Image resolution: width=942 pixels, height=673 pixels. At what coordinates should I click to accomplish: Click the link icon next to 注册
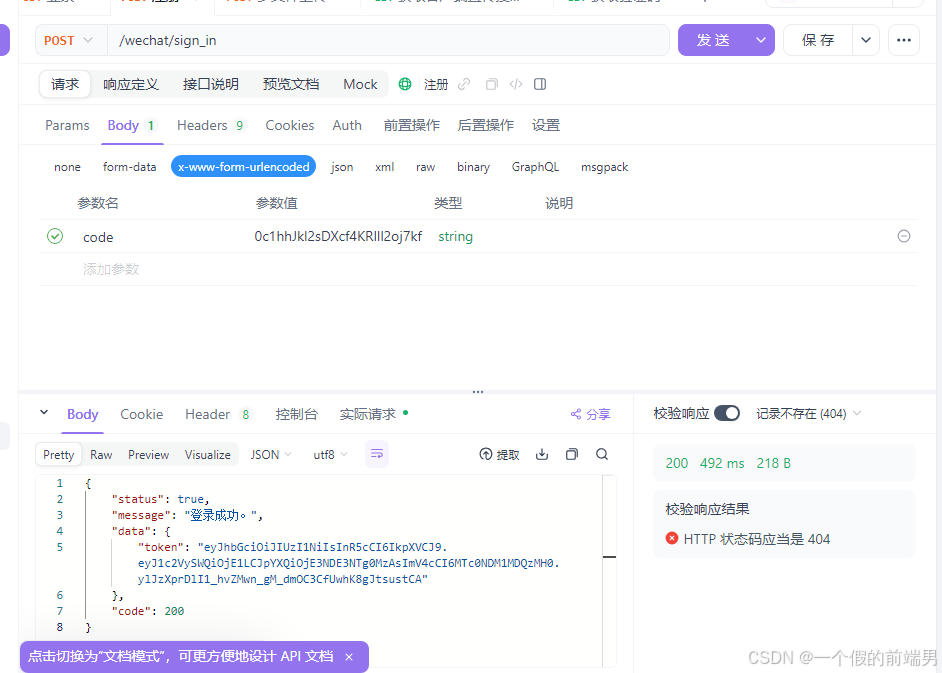[464, 84]
